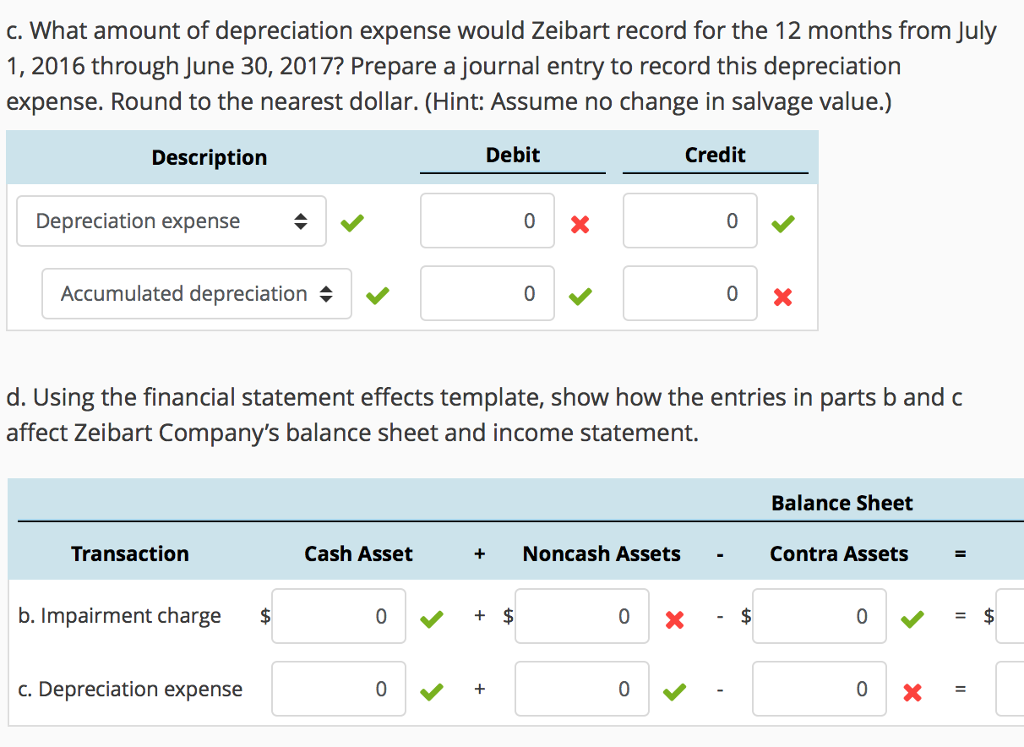Click the red X under Accumulated depreciation's Credit field
Screen dimensions: 1024x747
pos(783,296)
